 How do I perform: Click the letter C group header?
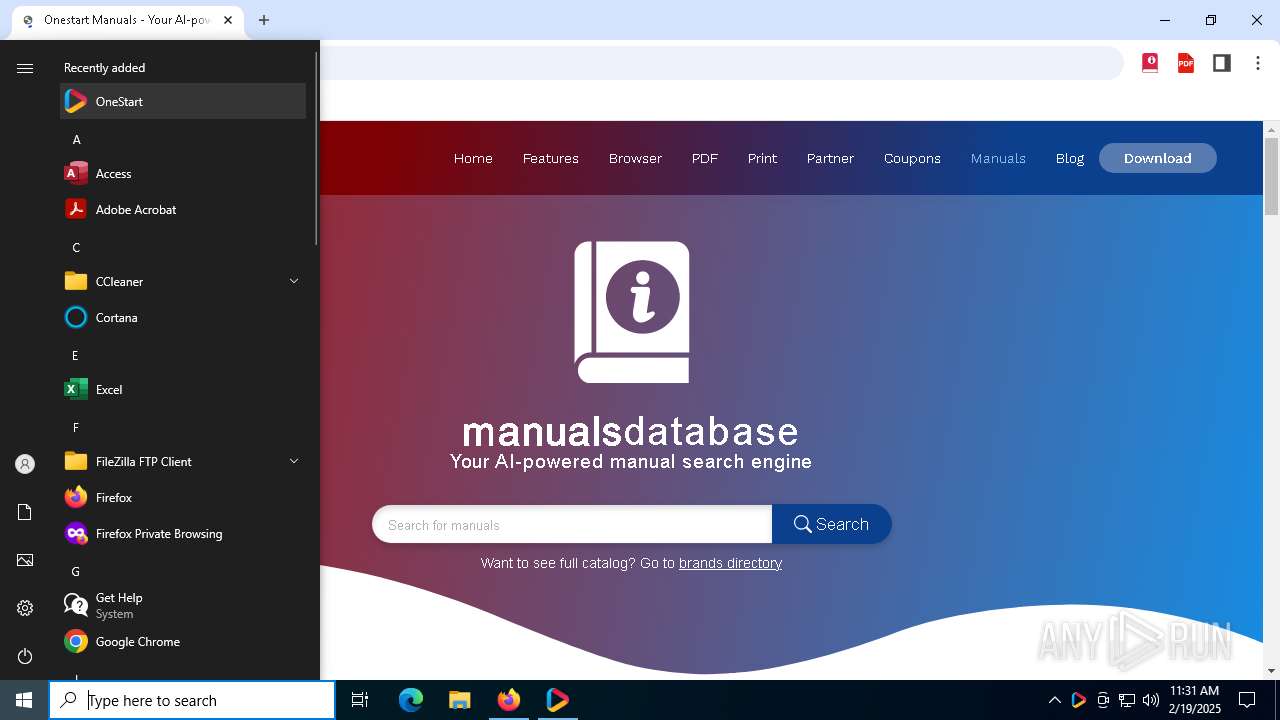coord(76,247)
